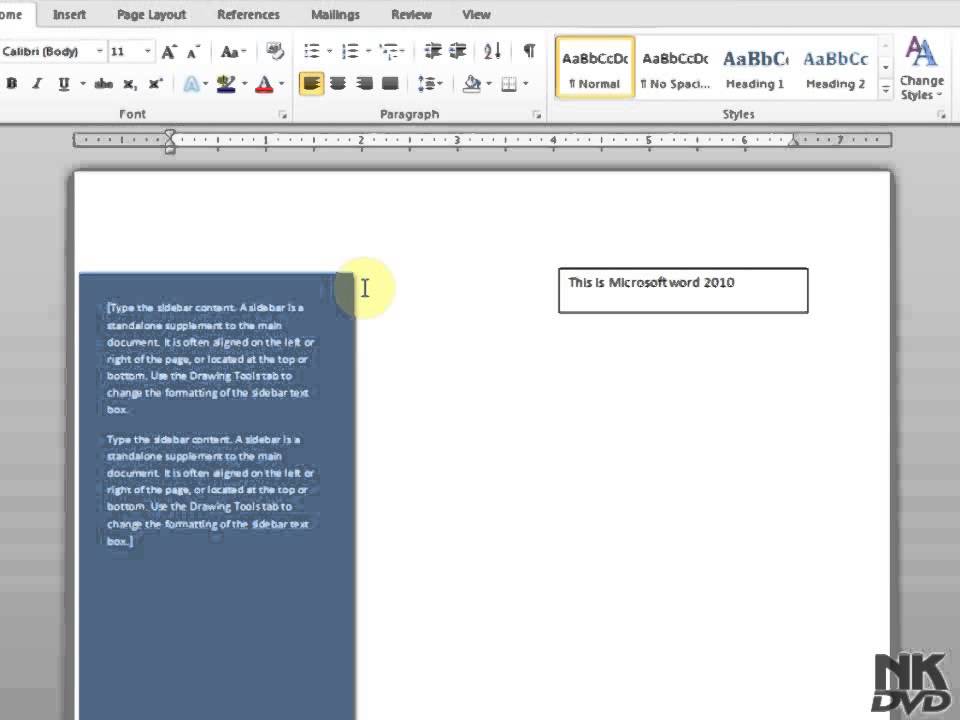
Task: Toggle Italic formatting
Action: [x=37, y=84]
